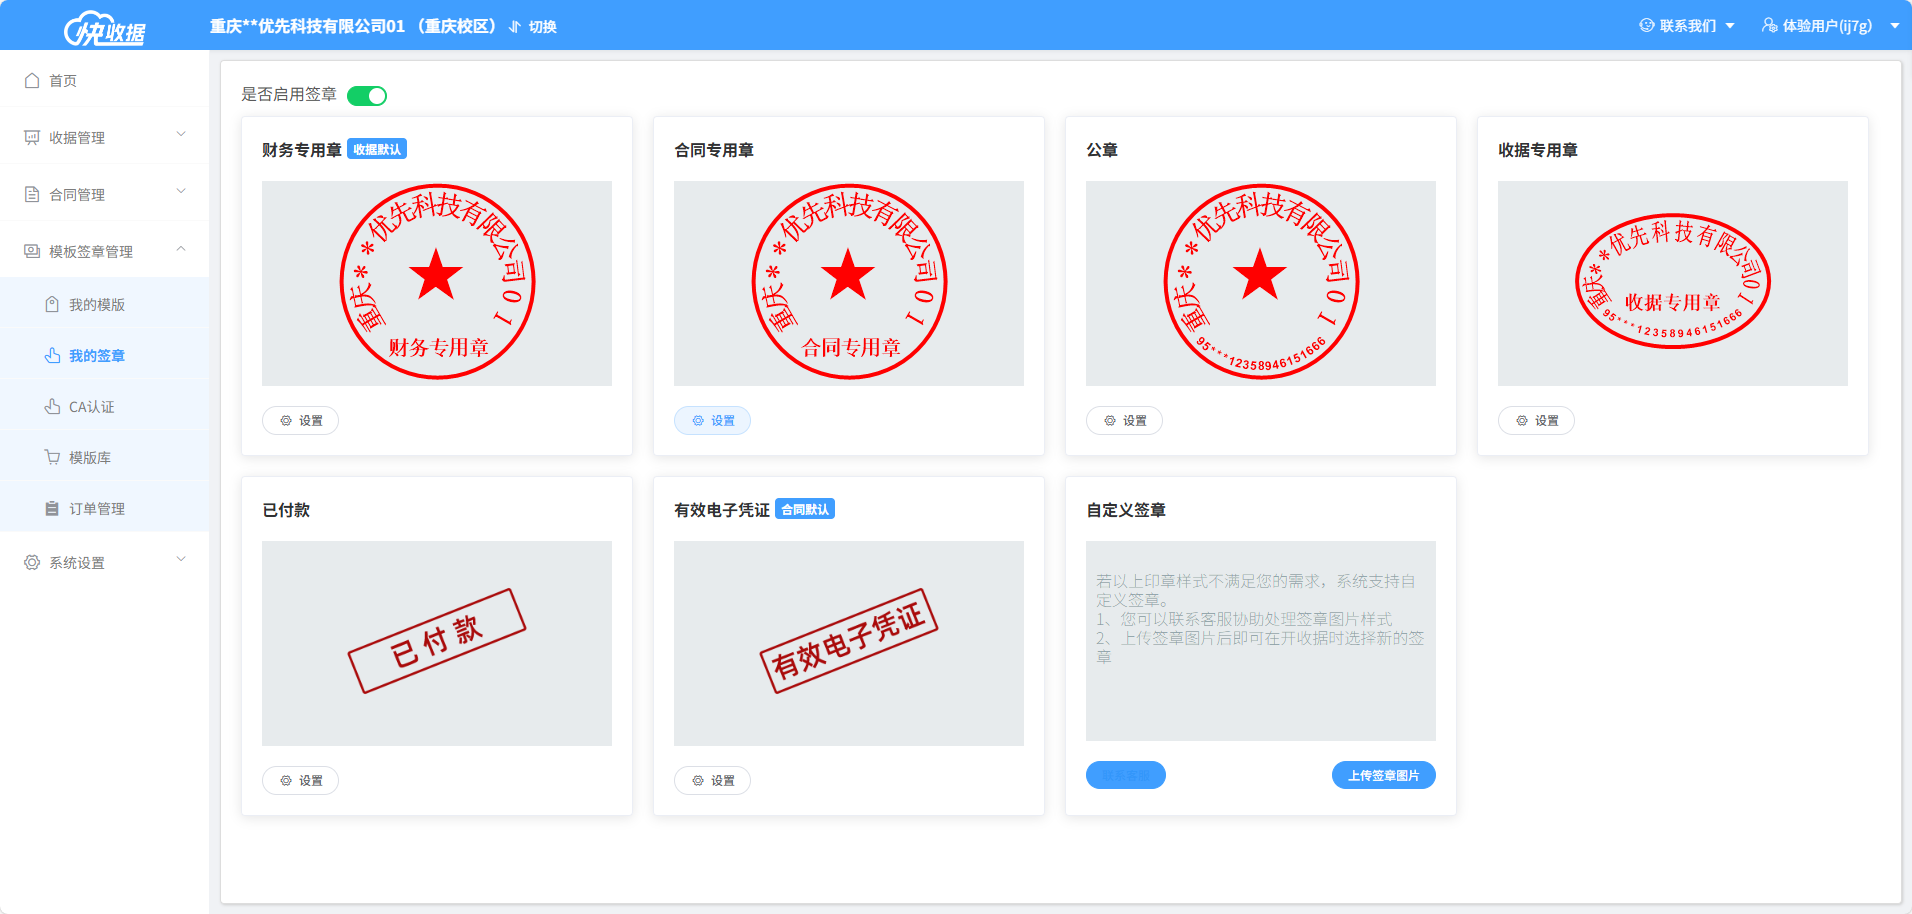The image size is (1912, 914).
Task: Click the 收据管理 receipt icon
Action: (32, 138)
